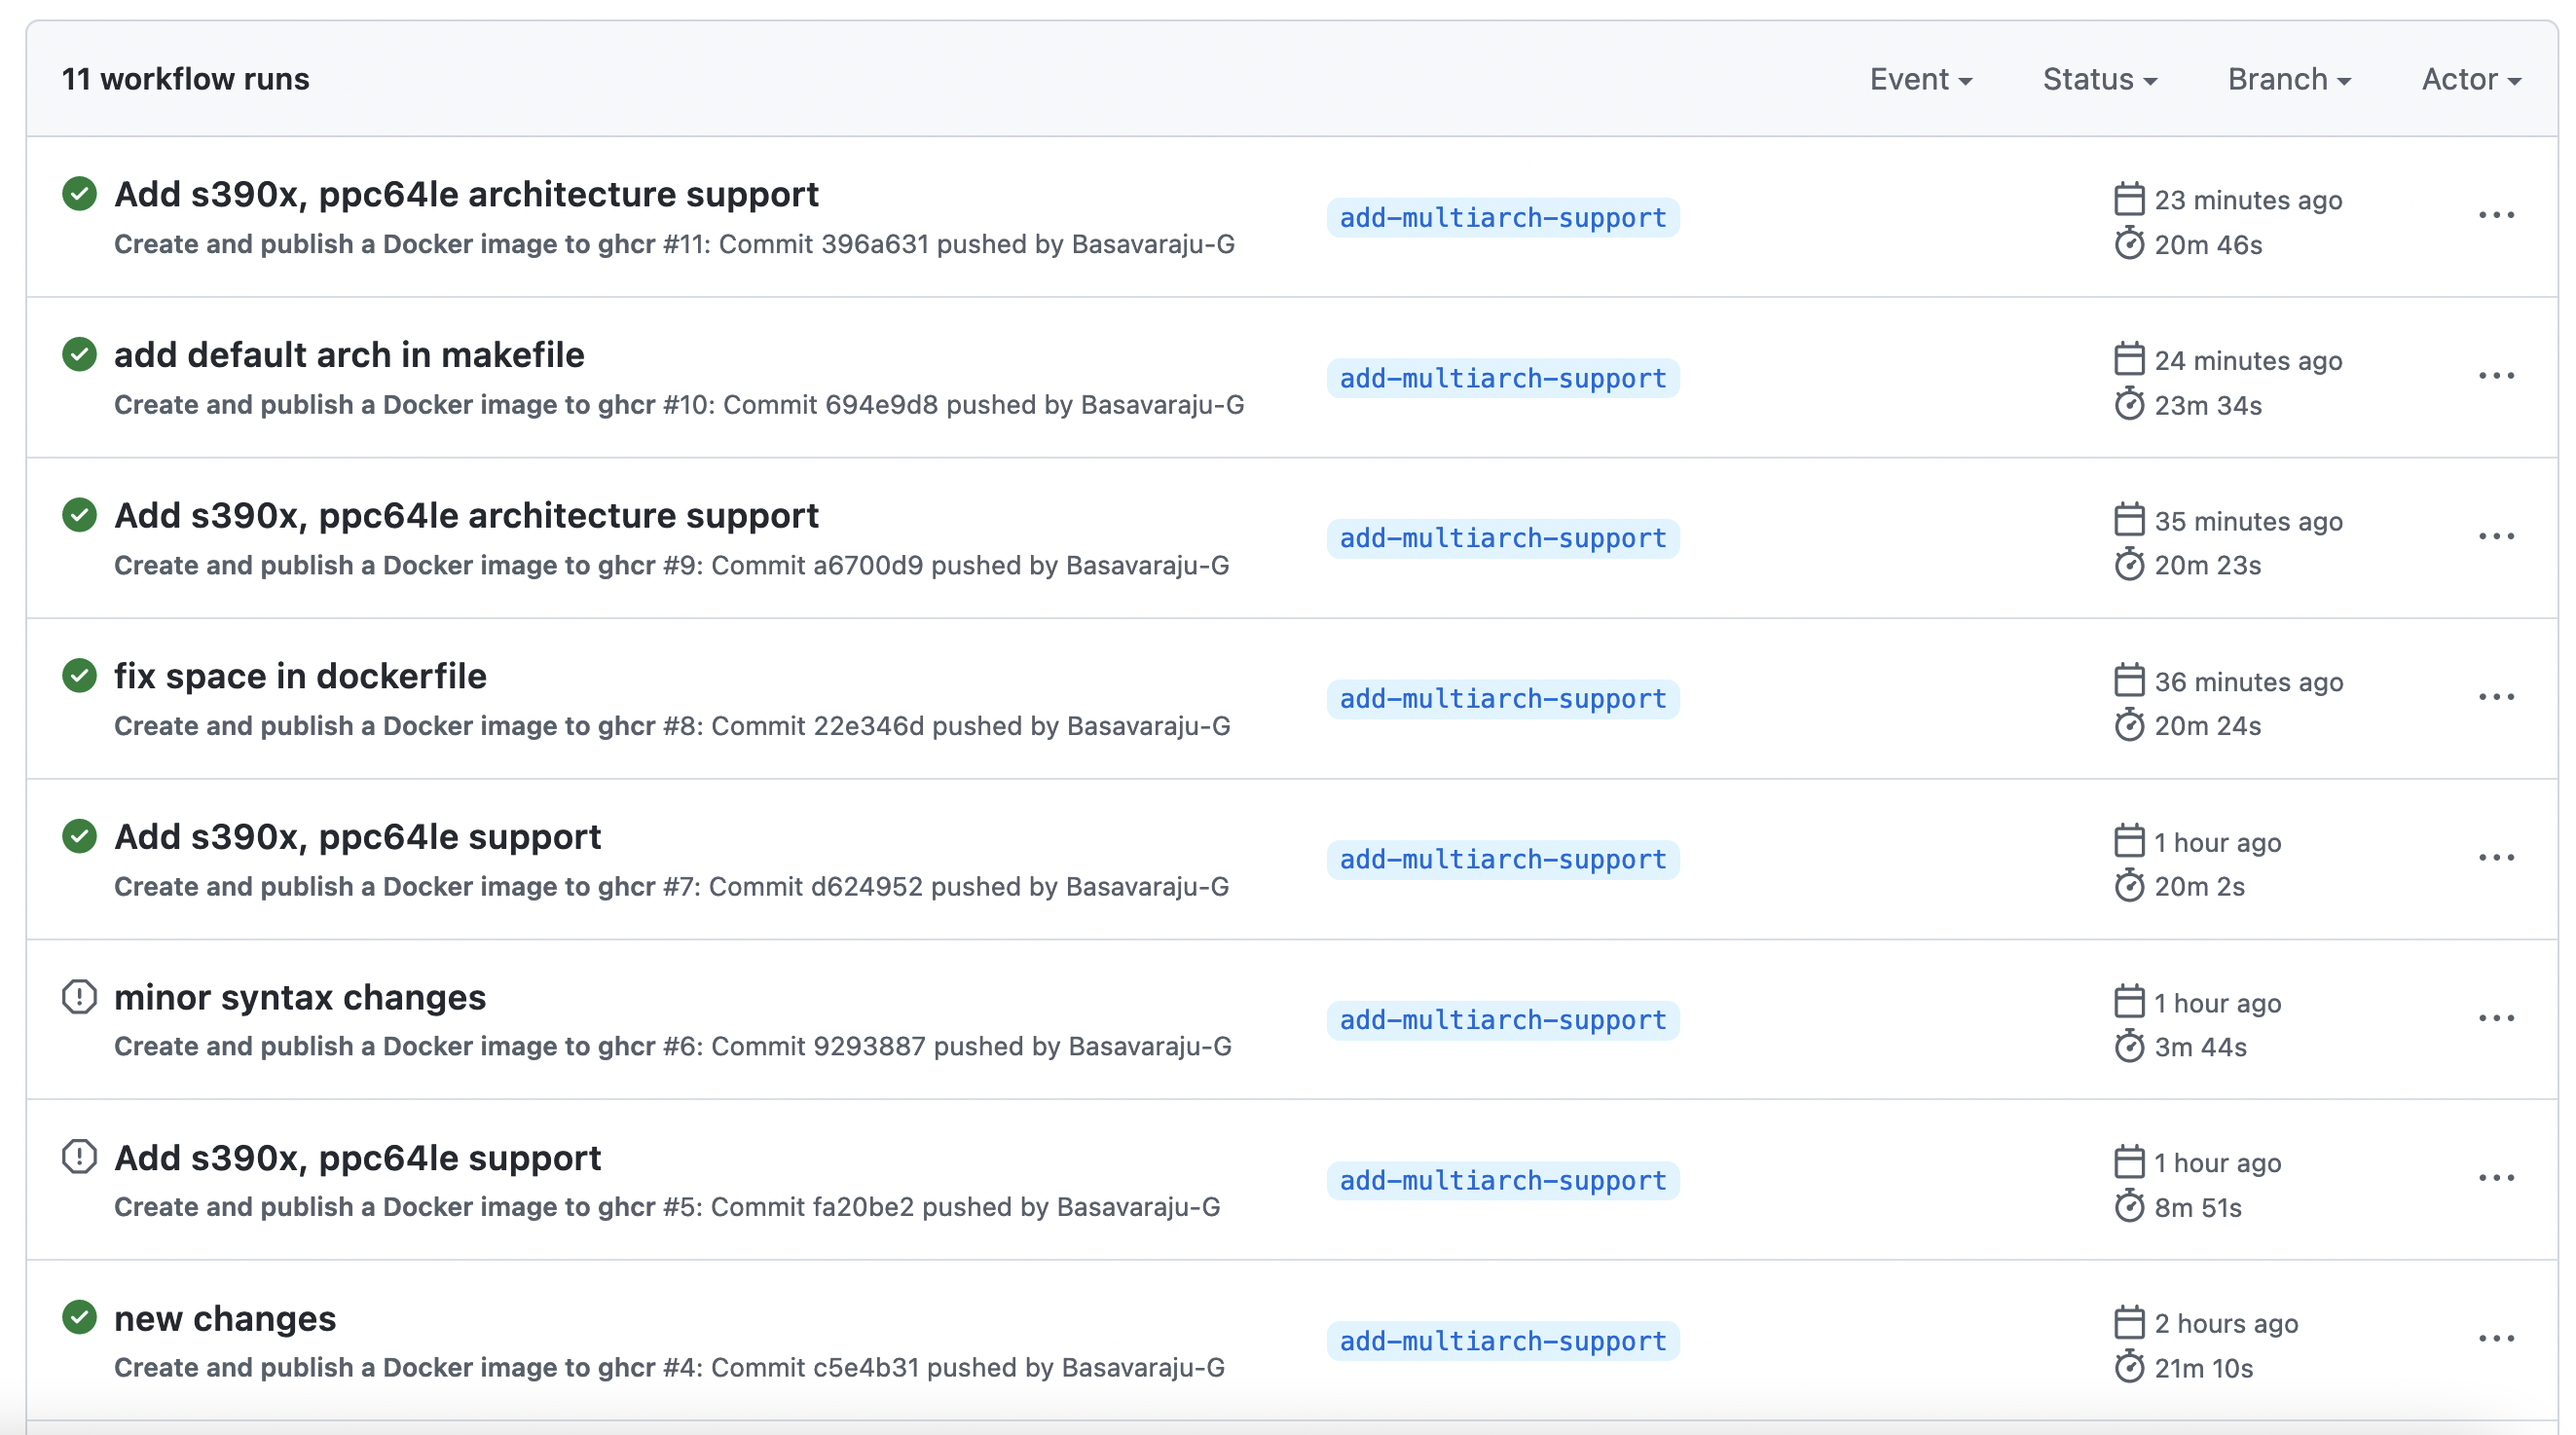Viewport: 2576px width, 1435px height.
Task: Click the green success icon for run #11
Action: tap(79, 194)
